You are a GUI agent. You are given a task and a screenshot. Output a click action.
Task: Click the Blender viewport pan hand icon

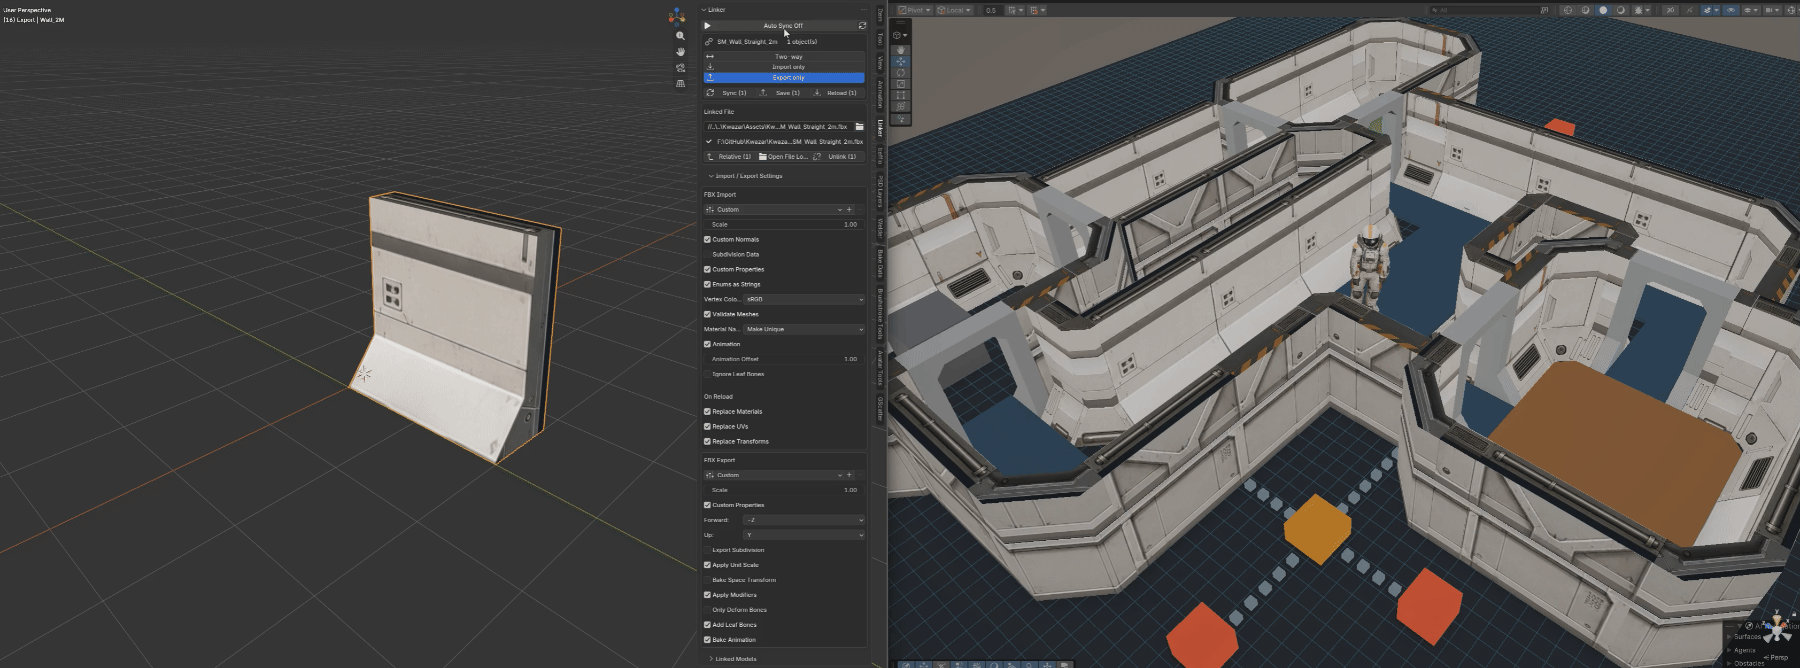(680, 52)
